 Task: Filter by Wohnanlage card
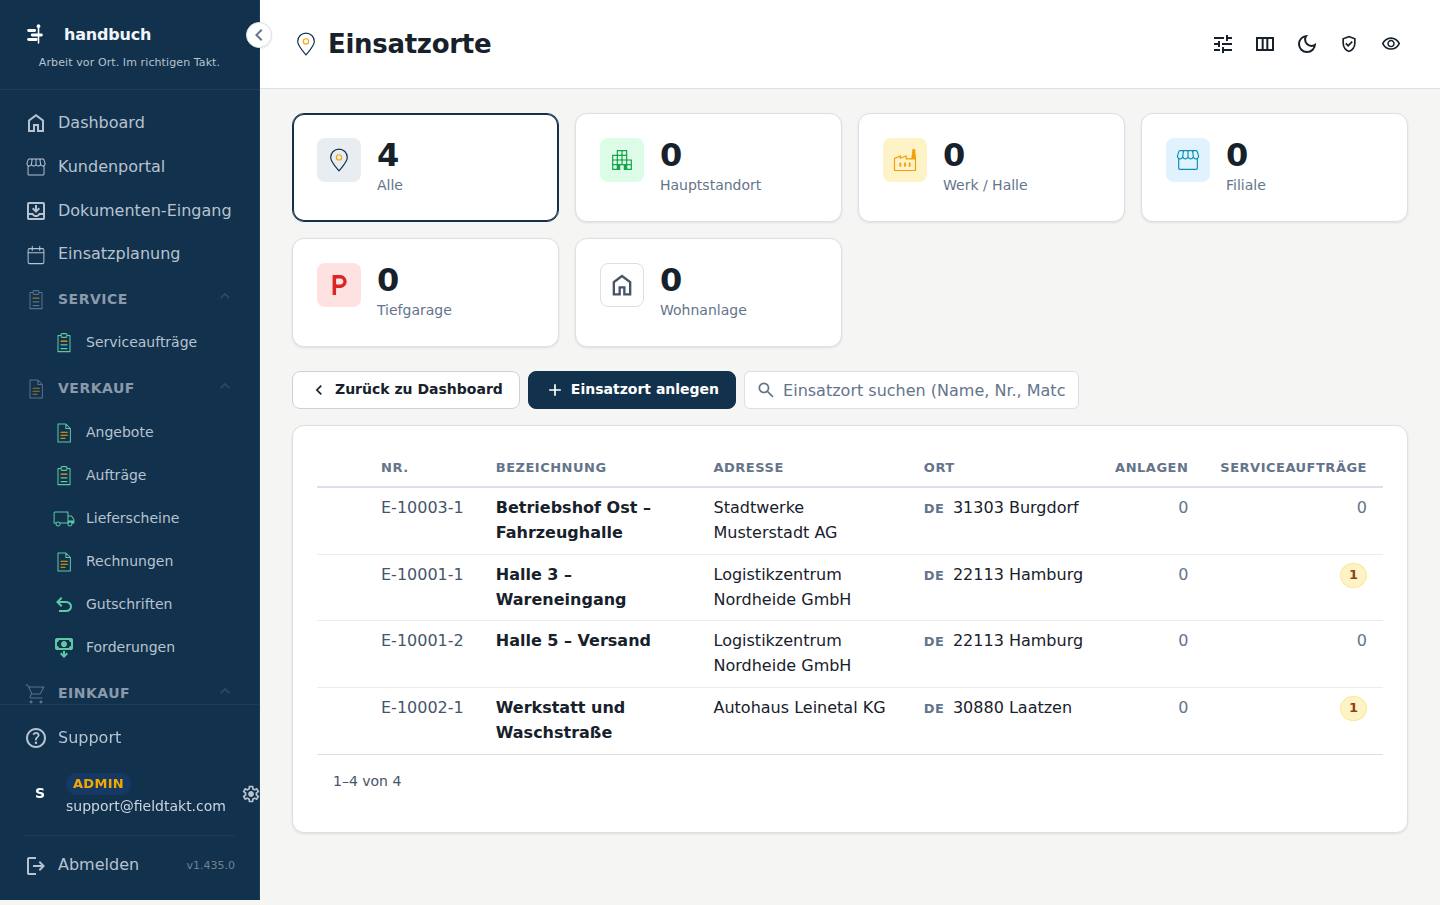pyautogui.click(x=708, y=292)
